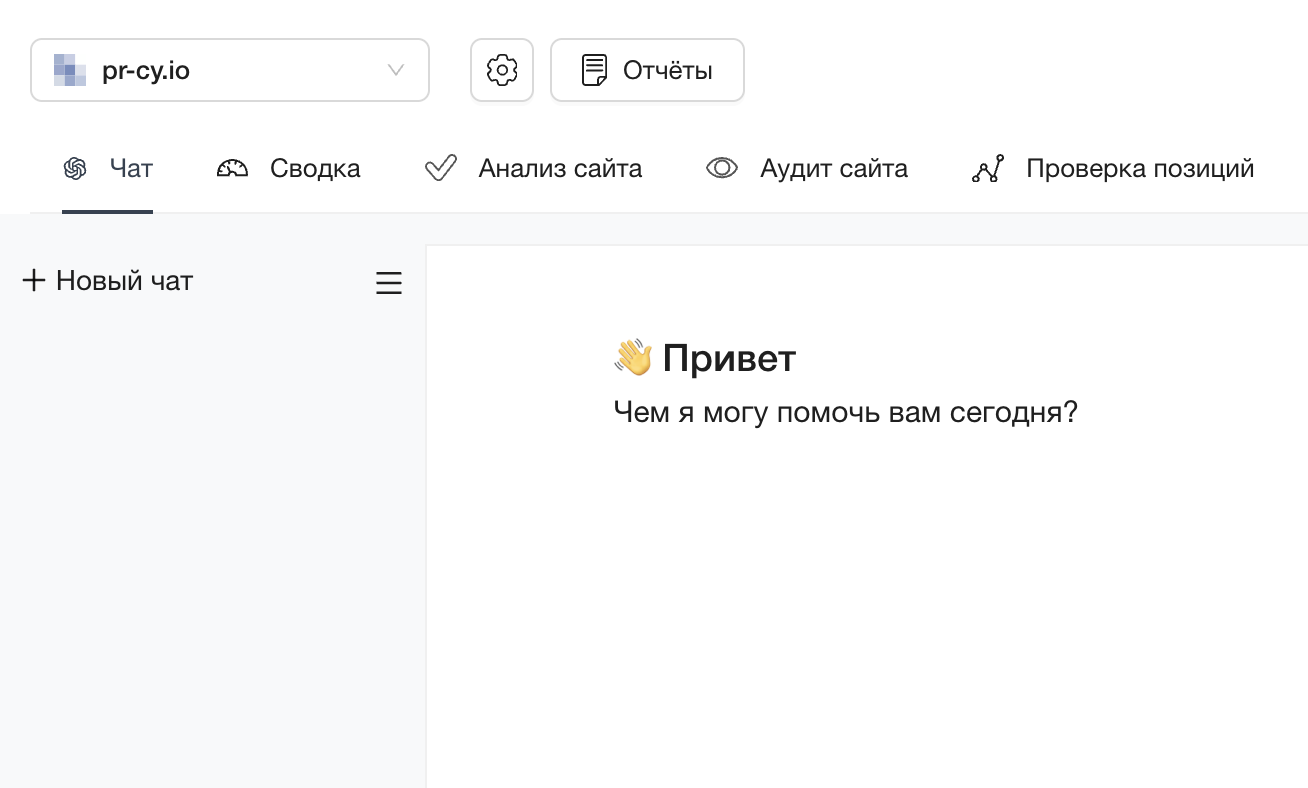Click the hamburger icon in the chat sidebar

tap(389, 283)
